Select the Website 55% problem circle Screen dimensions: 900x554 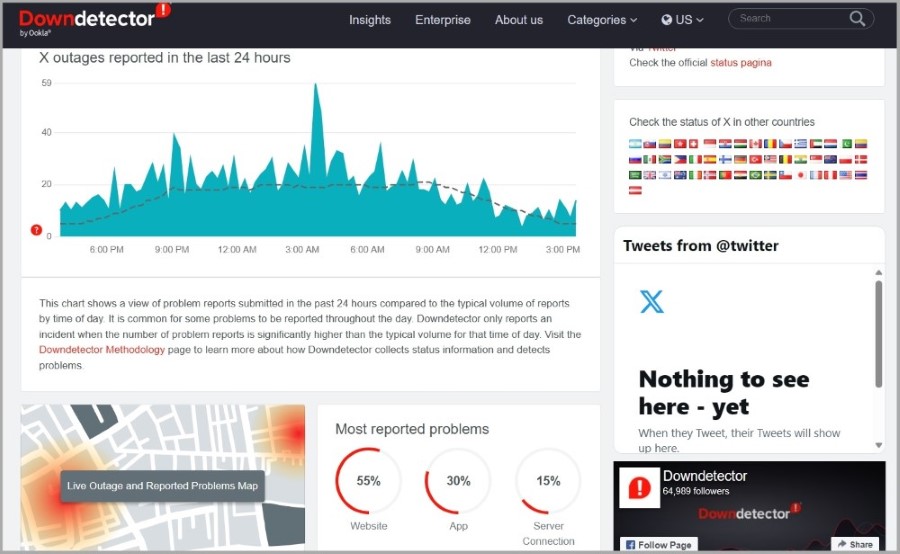coord(368,481)
